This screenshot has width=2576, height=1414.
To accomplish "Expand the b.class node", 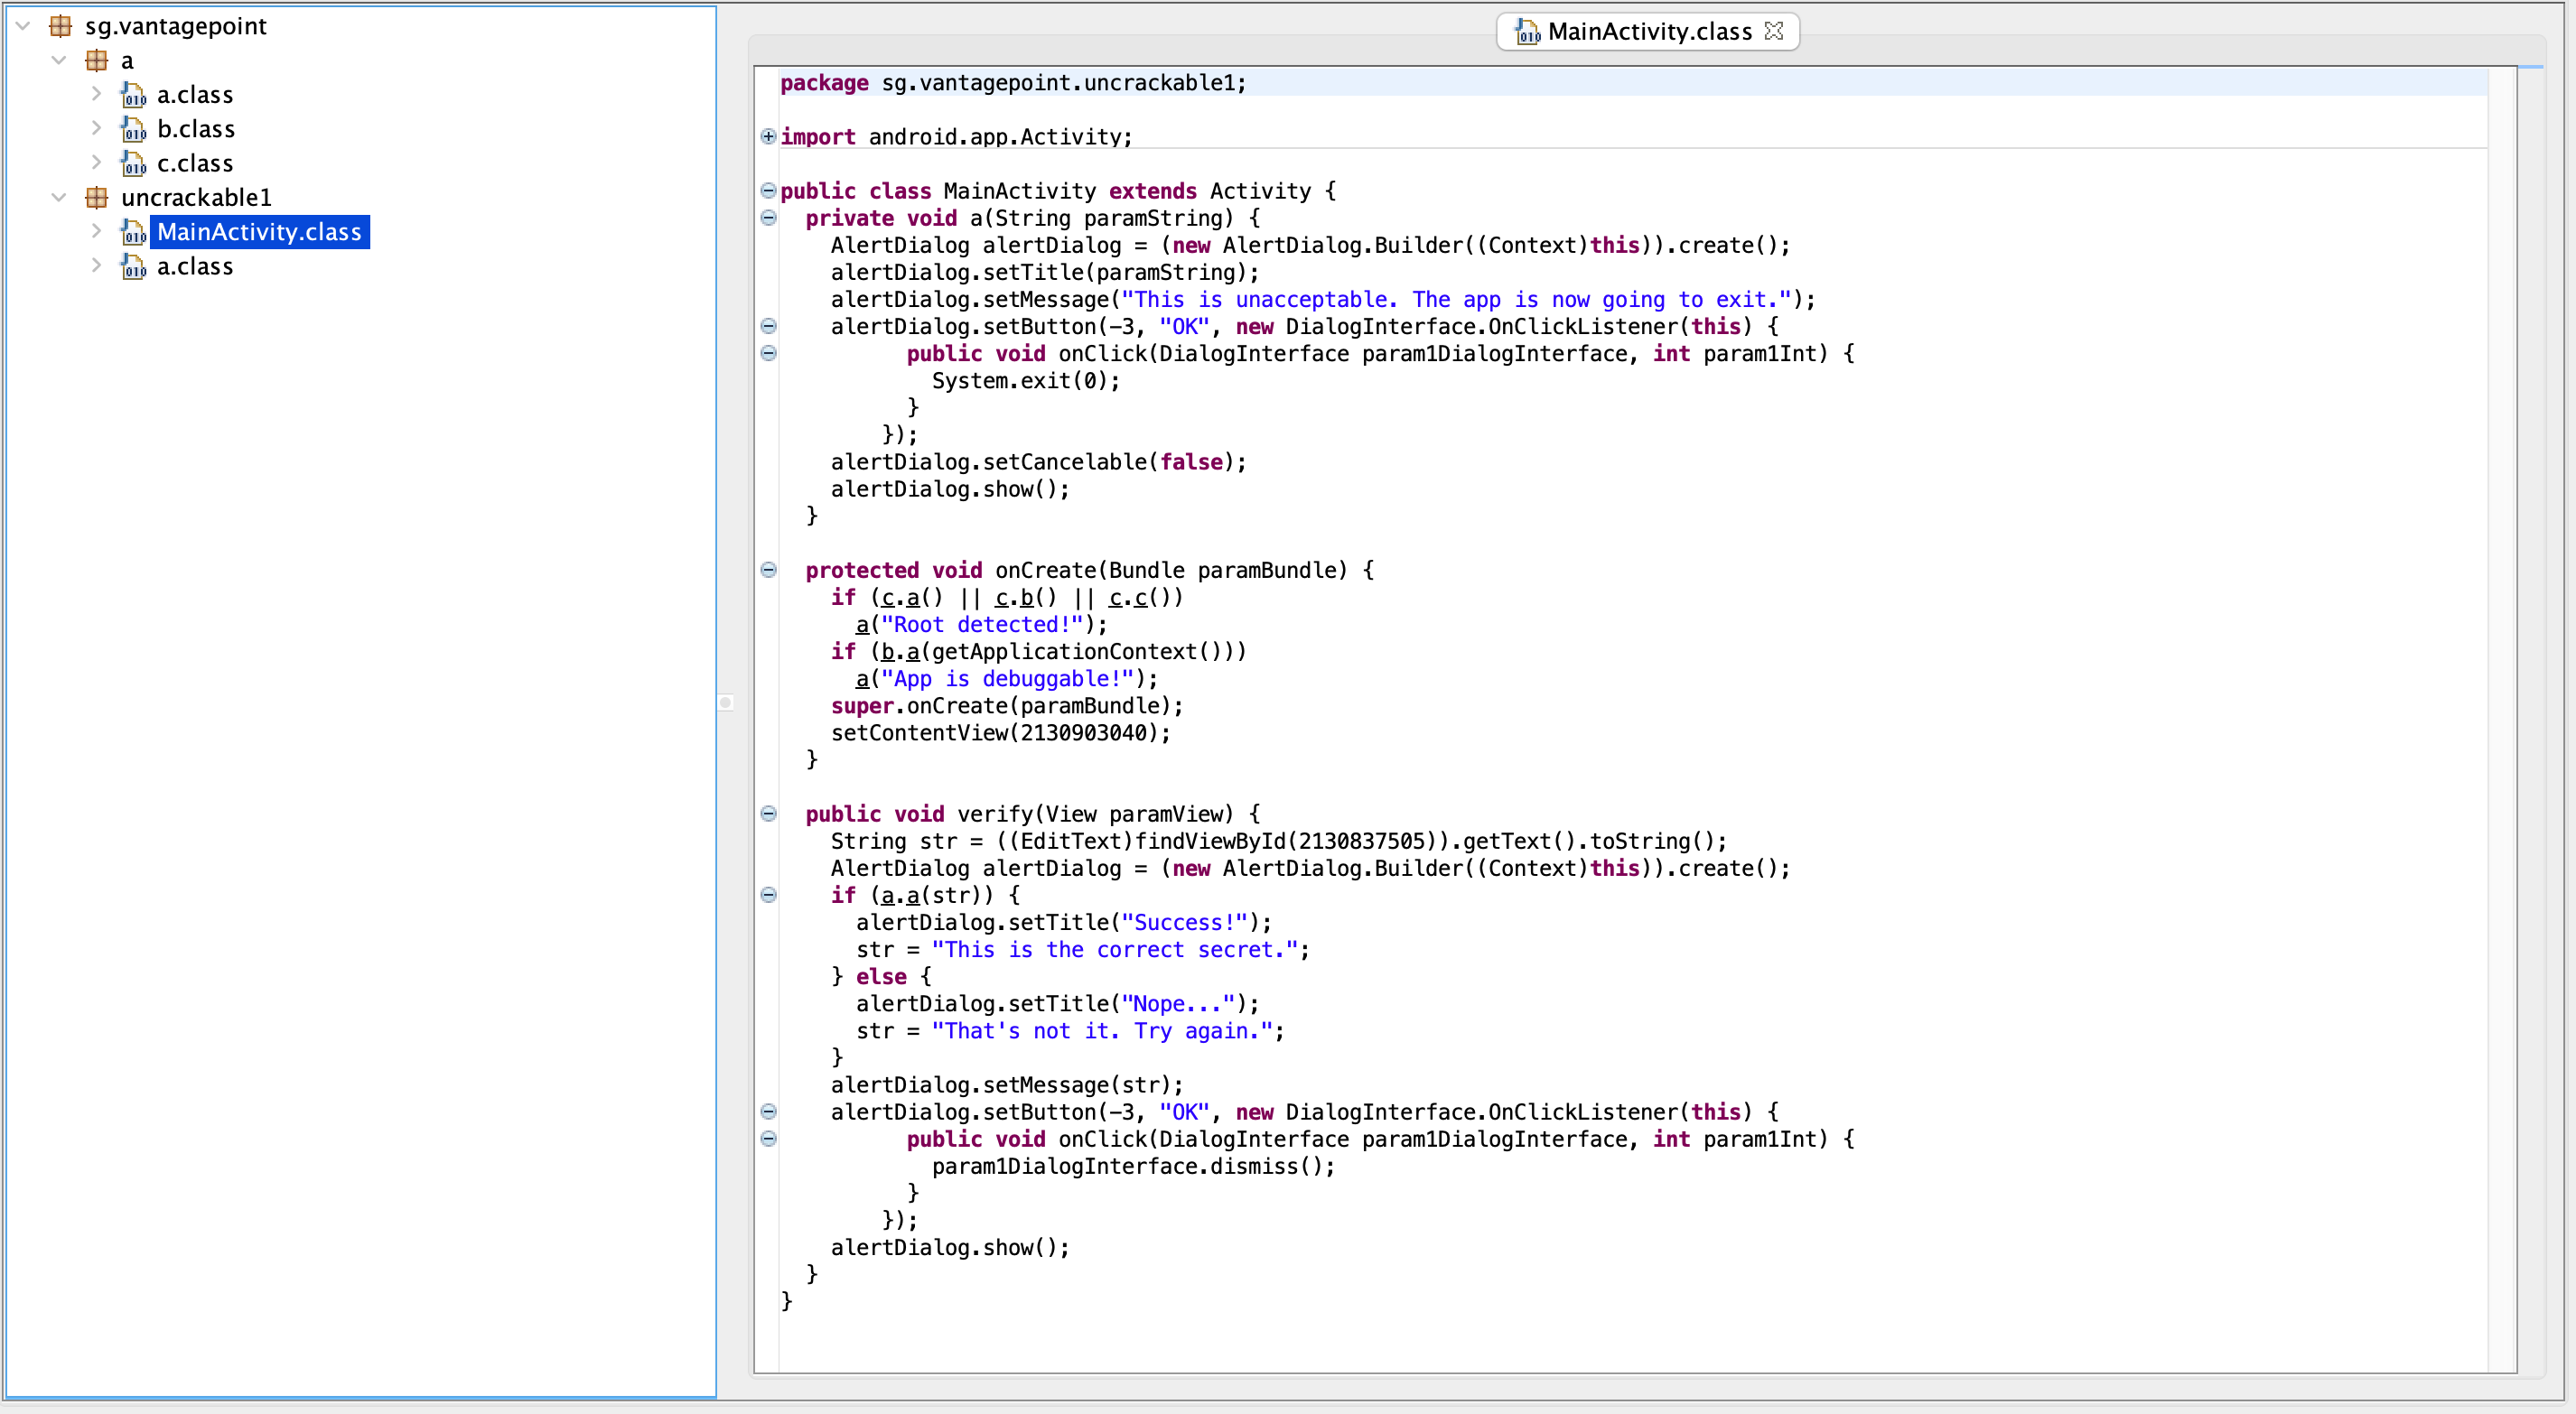I will tap(96, 128).
